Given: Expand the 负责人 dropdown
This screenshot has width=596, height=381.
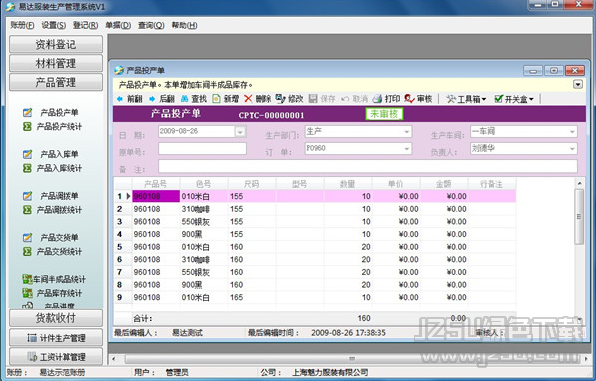Looking at the screenshot, I should click(572, 149).
